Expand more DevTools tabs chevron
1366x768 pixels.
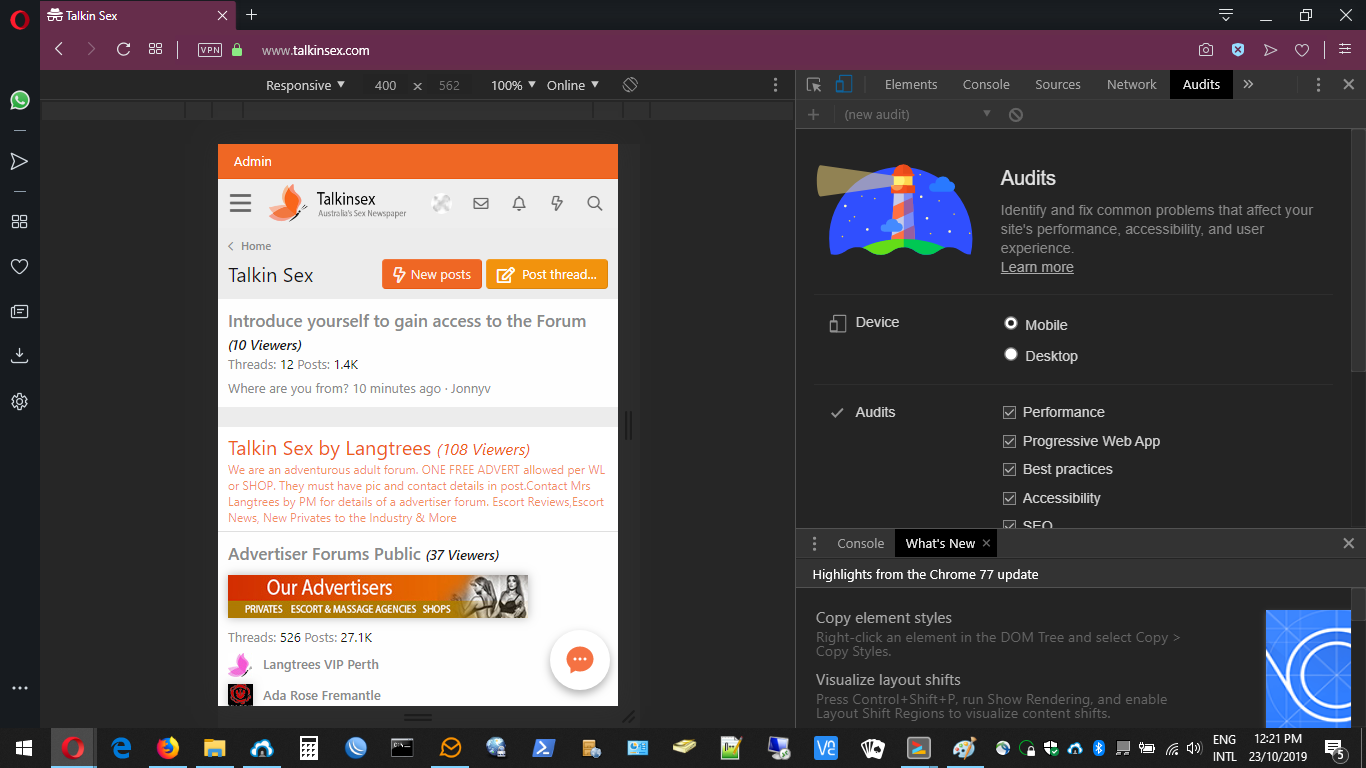(1248, 85)
